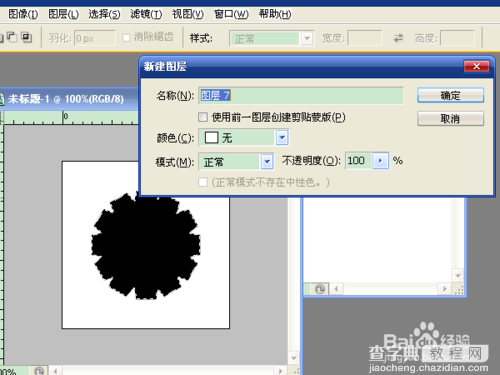Click second window scroll left arrow
Viewport: 500px width, 375px height.
pyautogui.click(x=336, y=289)
